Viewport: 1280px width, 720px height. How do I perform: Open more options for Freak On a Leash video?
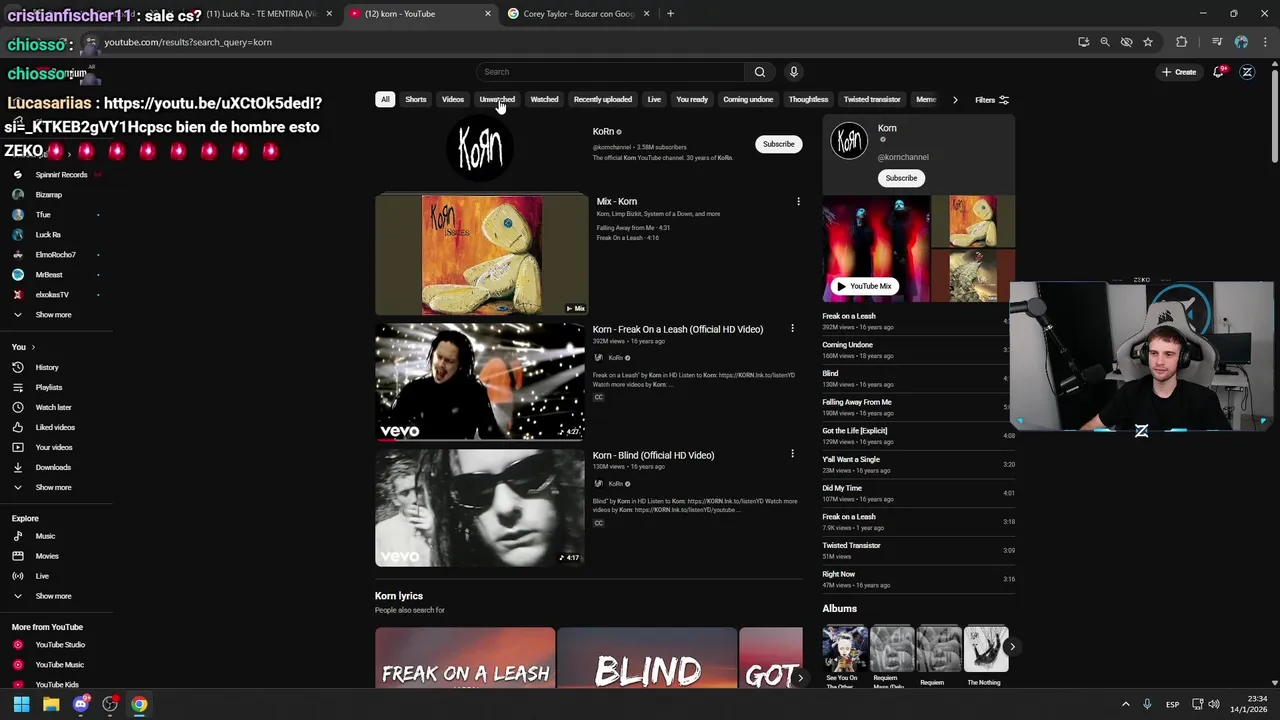(x=792, y=329)
